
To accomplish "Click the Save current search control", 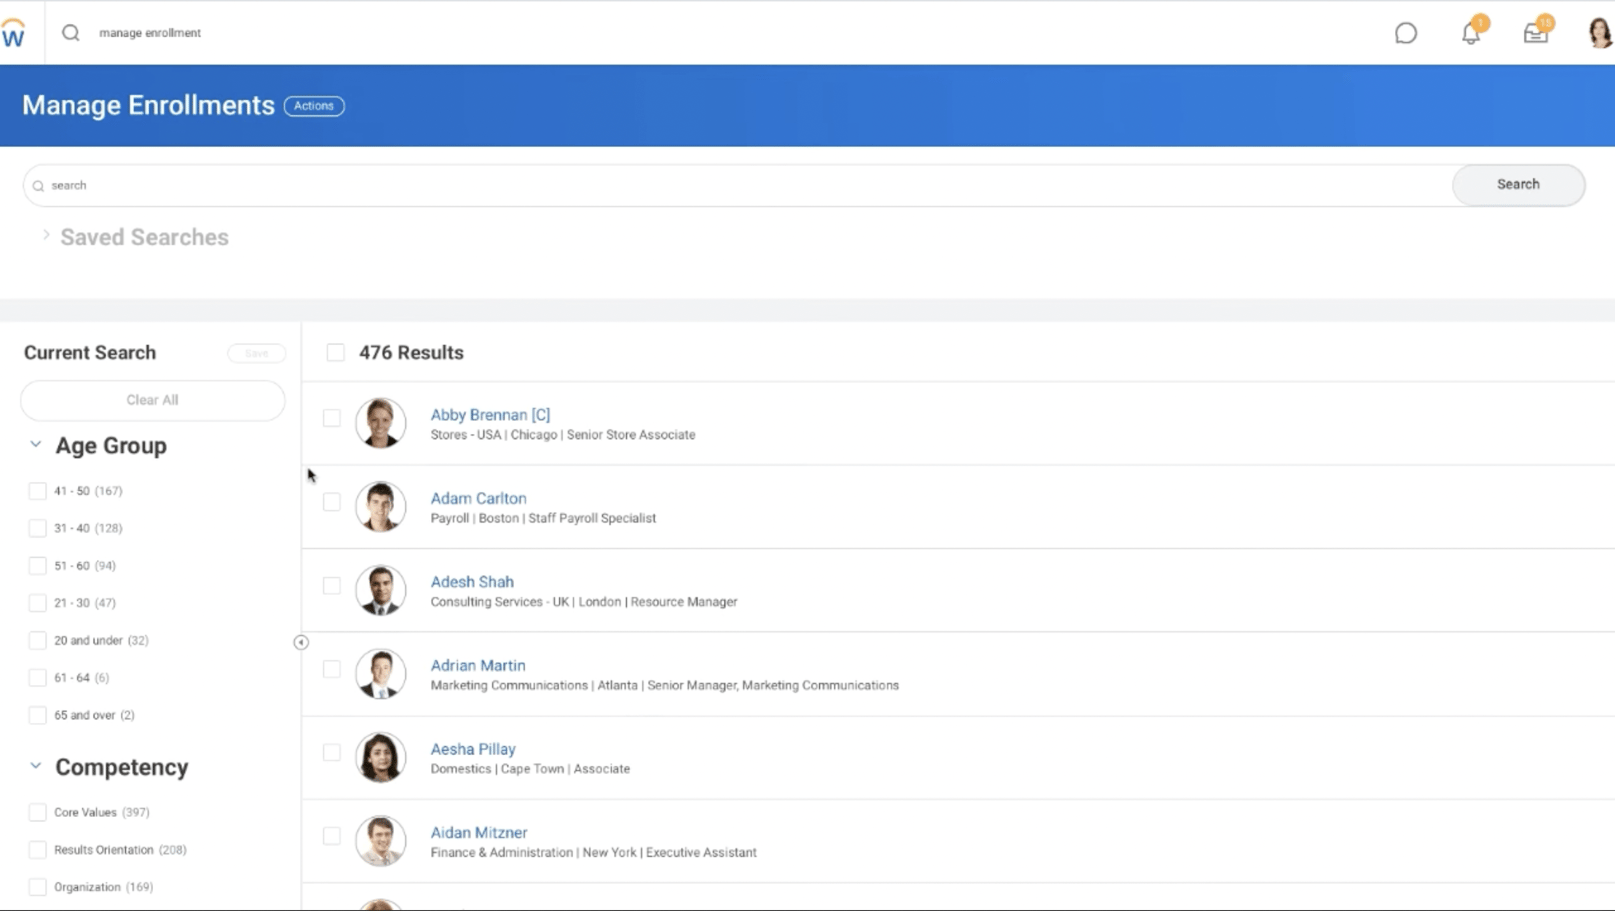I will [256, 352].
